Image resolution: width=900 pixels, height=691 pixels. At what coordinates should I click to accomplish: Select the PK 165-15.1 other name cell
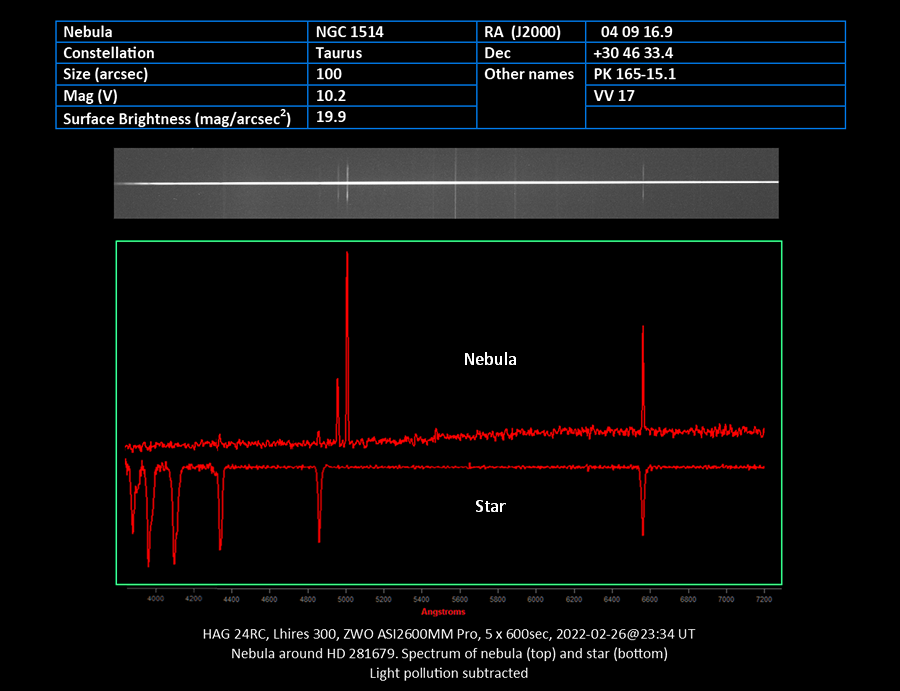[715, 74]
